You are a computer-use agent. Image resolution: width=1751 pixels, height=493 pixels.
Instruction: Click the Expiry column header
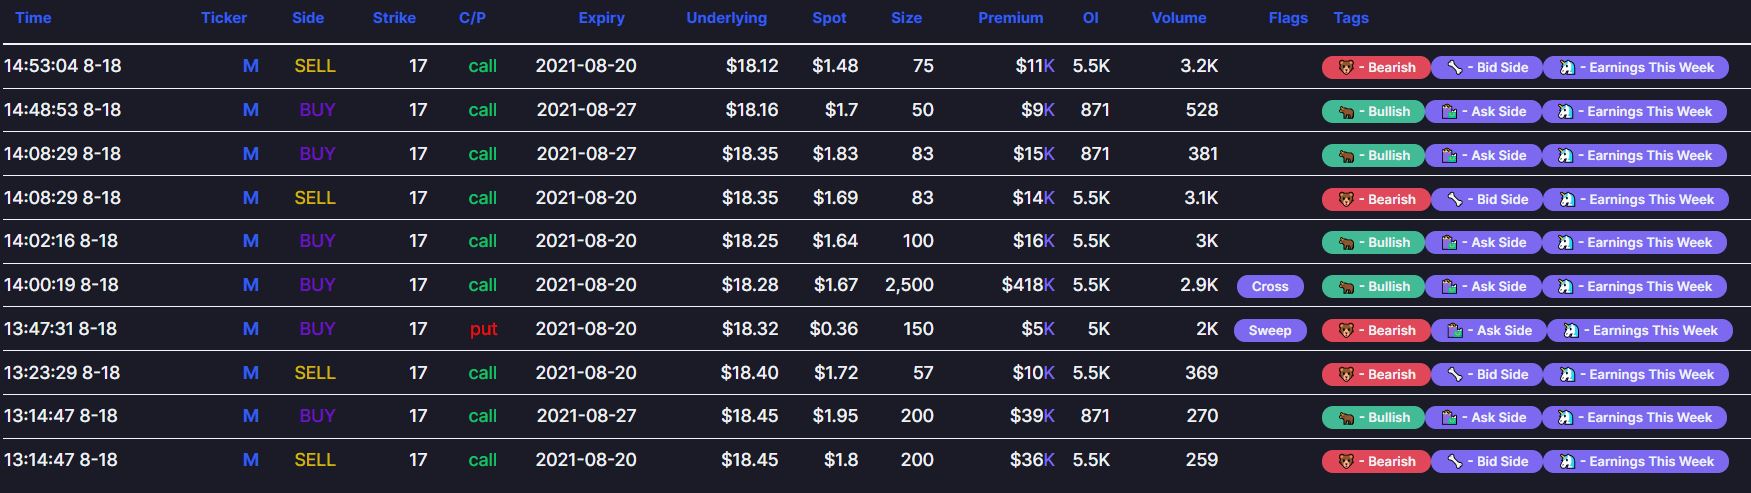601,18
